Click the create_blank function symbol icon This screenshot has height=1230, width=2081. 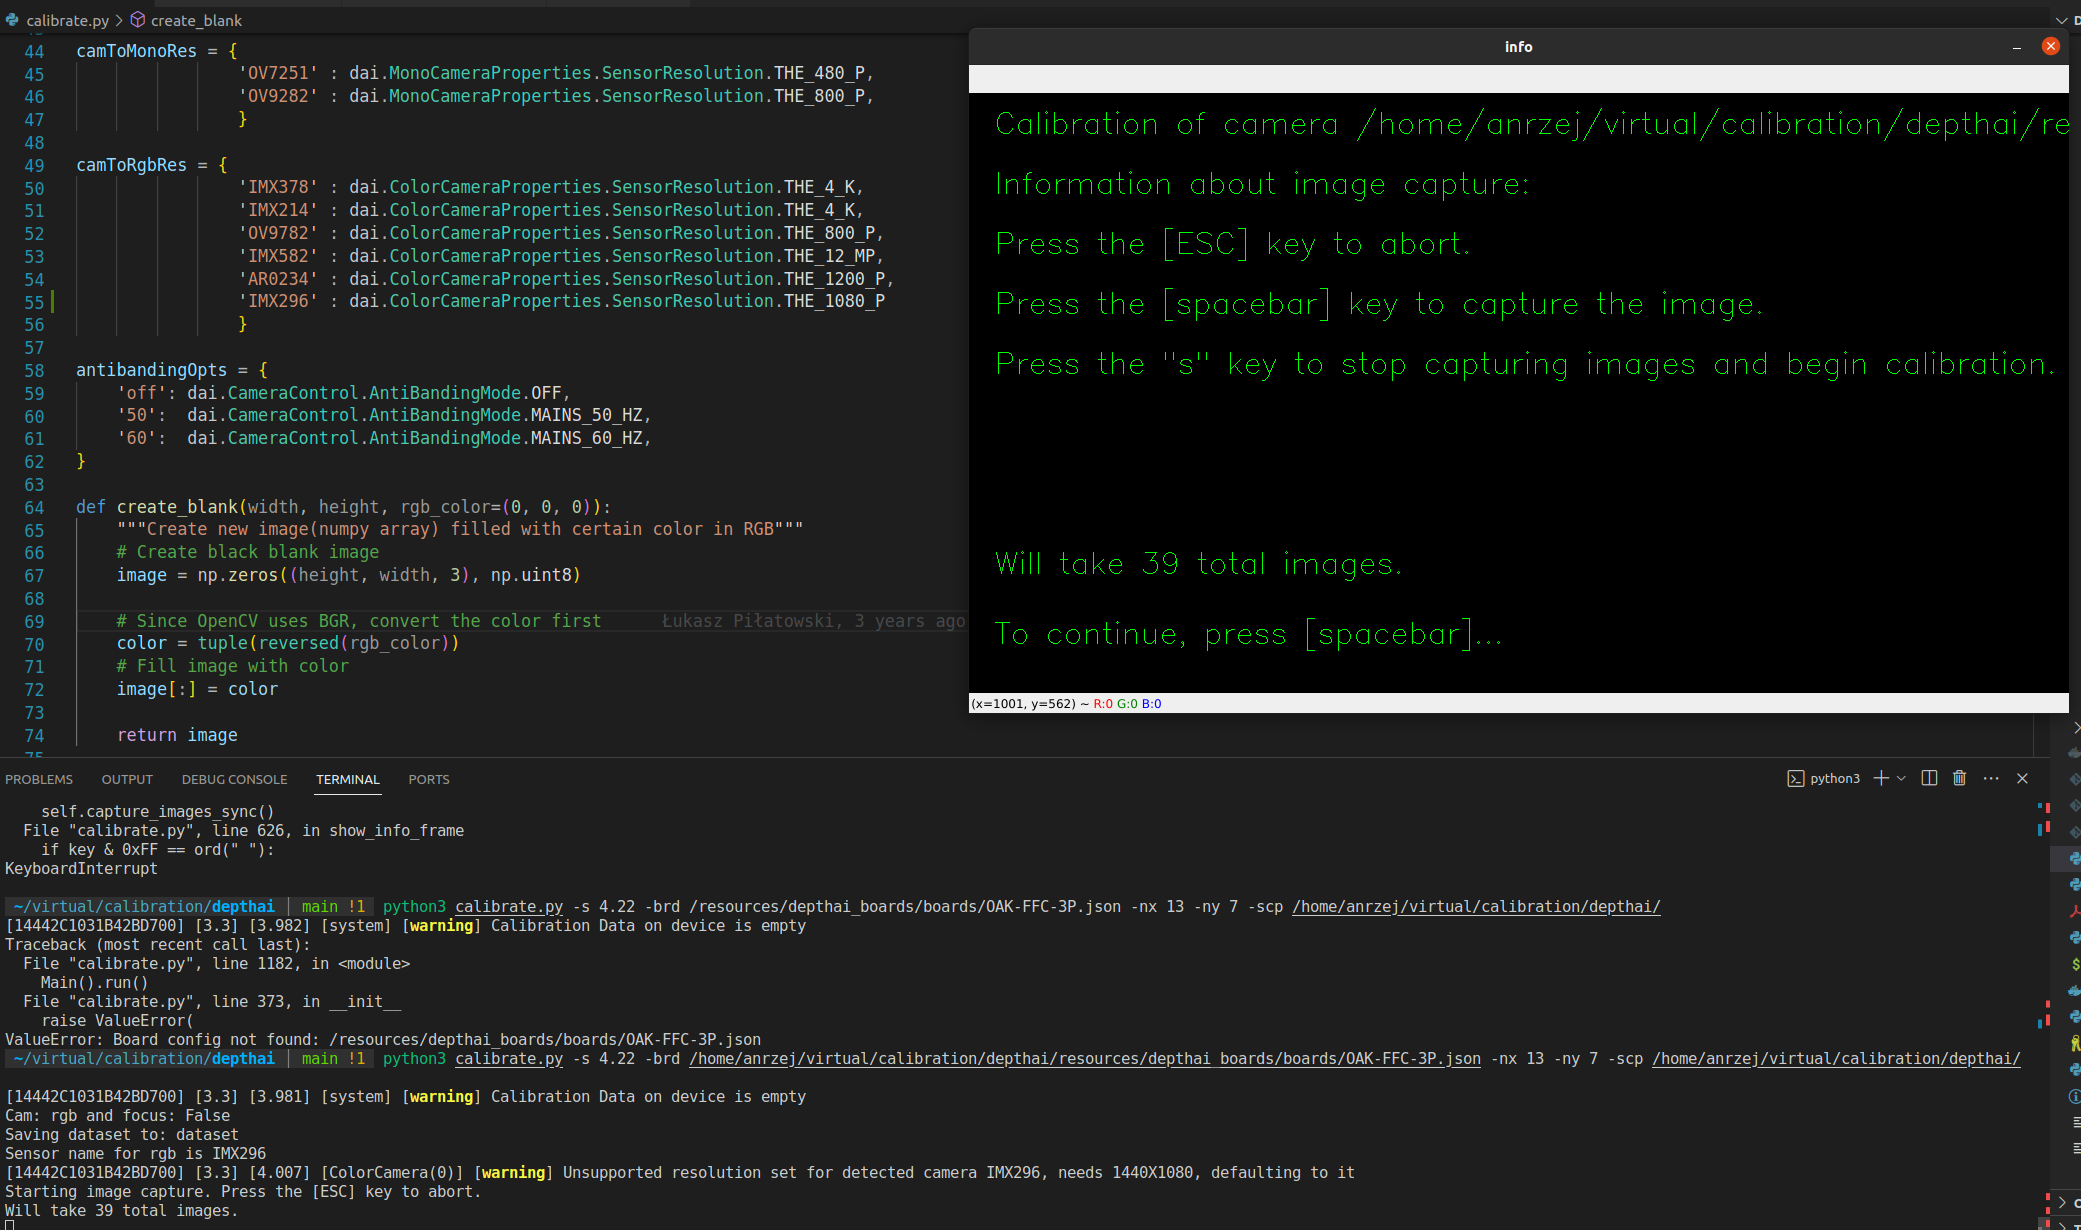138,20
